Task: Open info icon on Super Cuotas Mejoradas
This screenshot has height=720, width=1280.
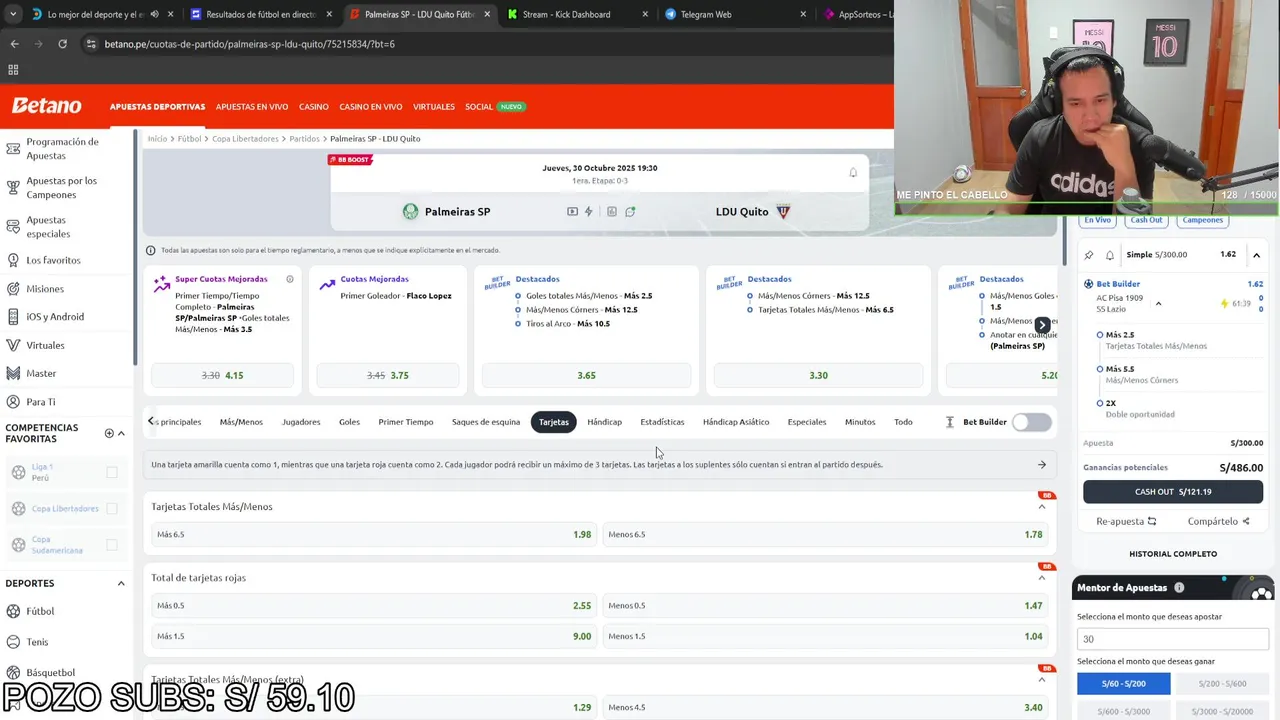Action: [x=290, y=279]
